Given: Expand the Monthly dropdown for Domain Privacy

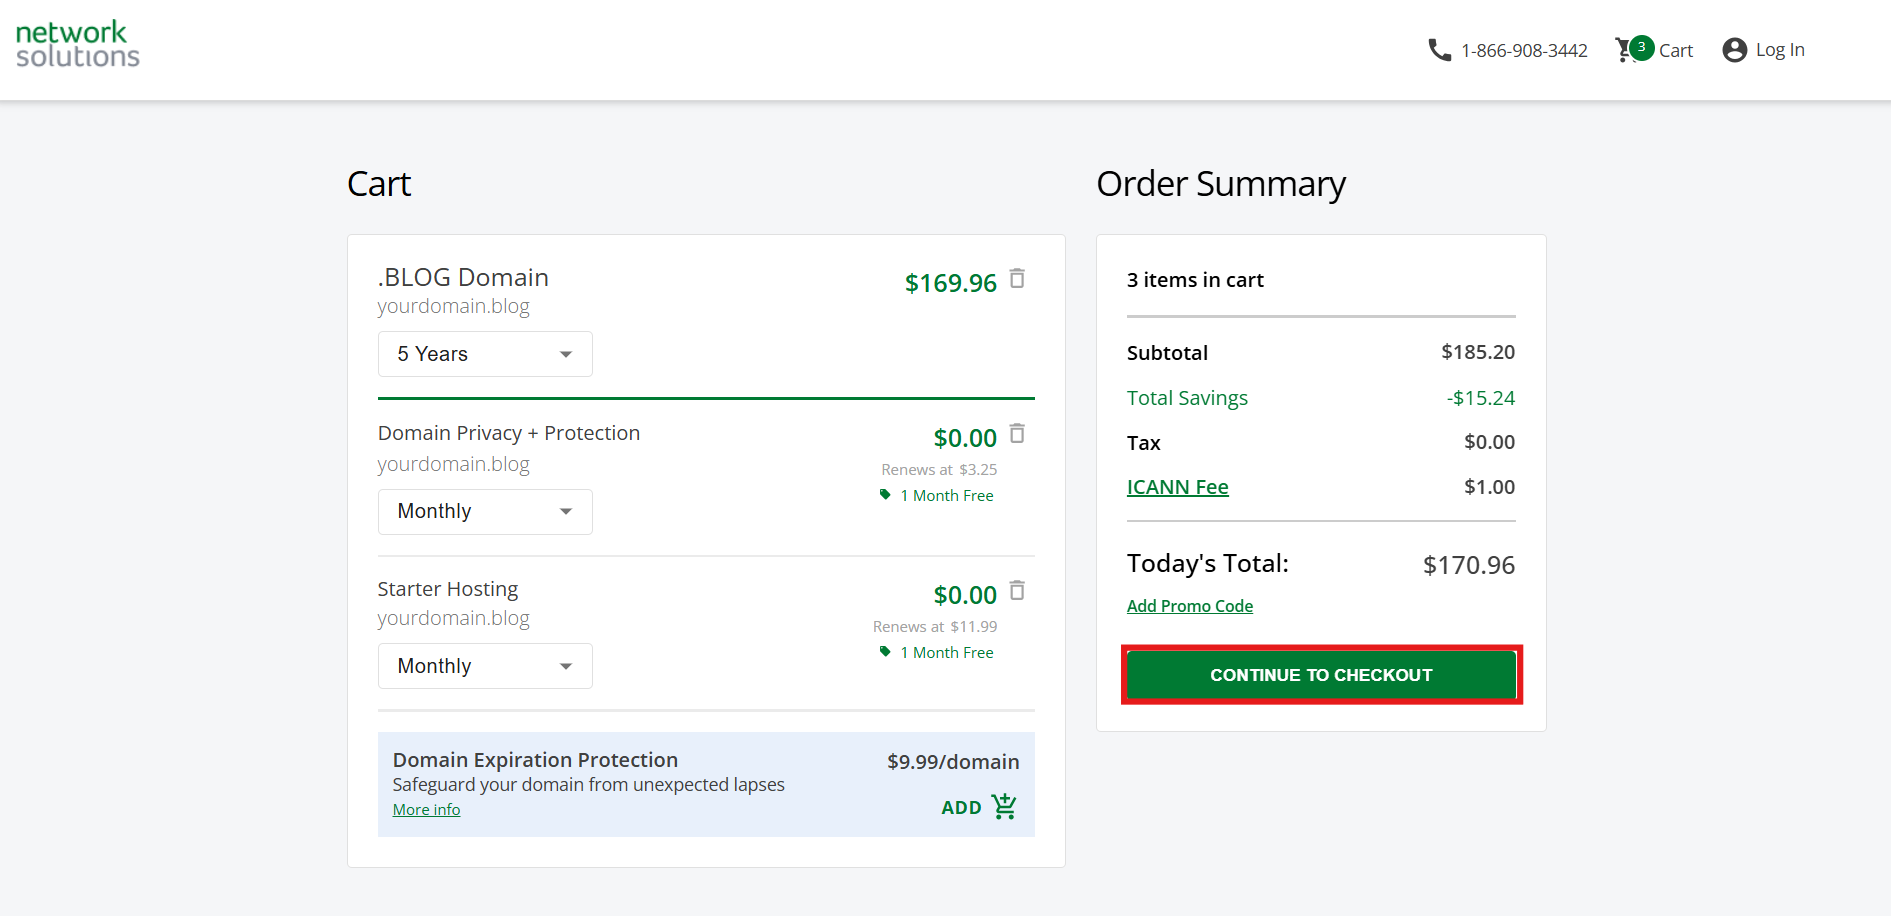Looking at the screenshot, I should (484, 511).
